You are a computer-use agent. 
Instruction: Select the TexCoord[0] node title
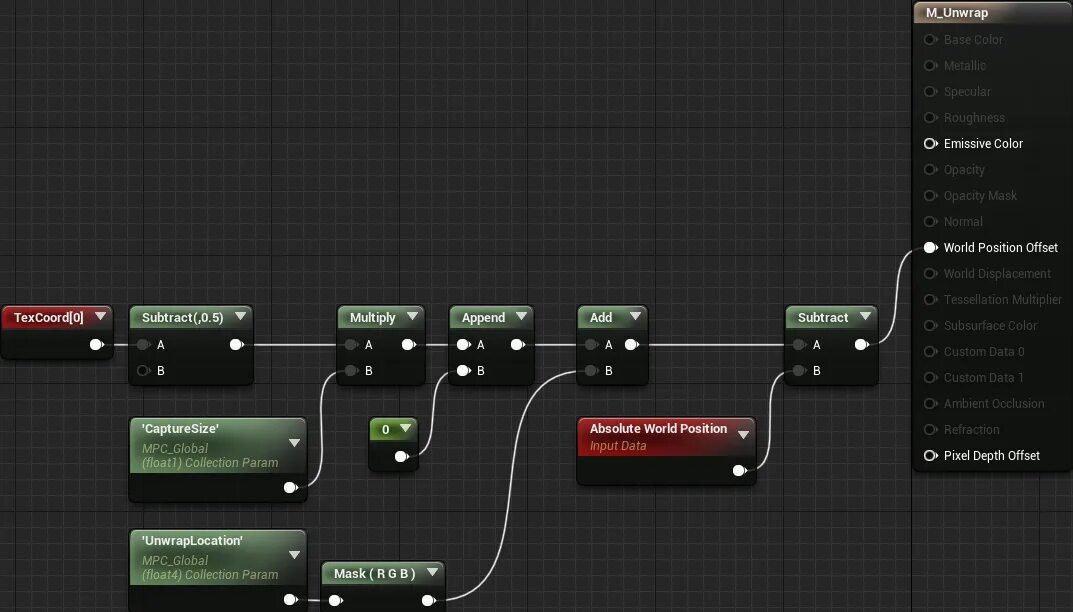(x=49, y=318)
